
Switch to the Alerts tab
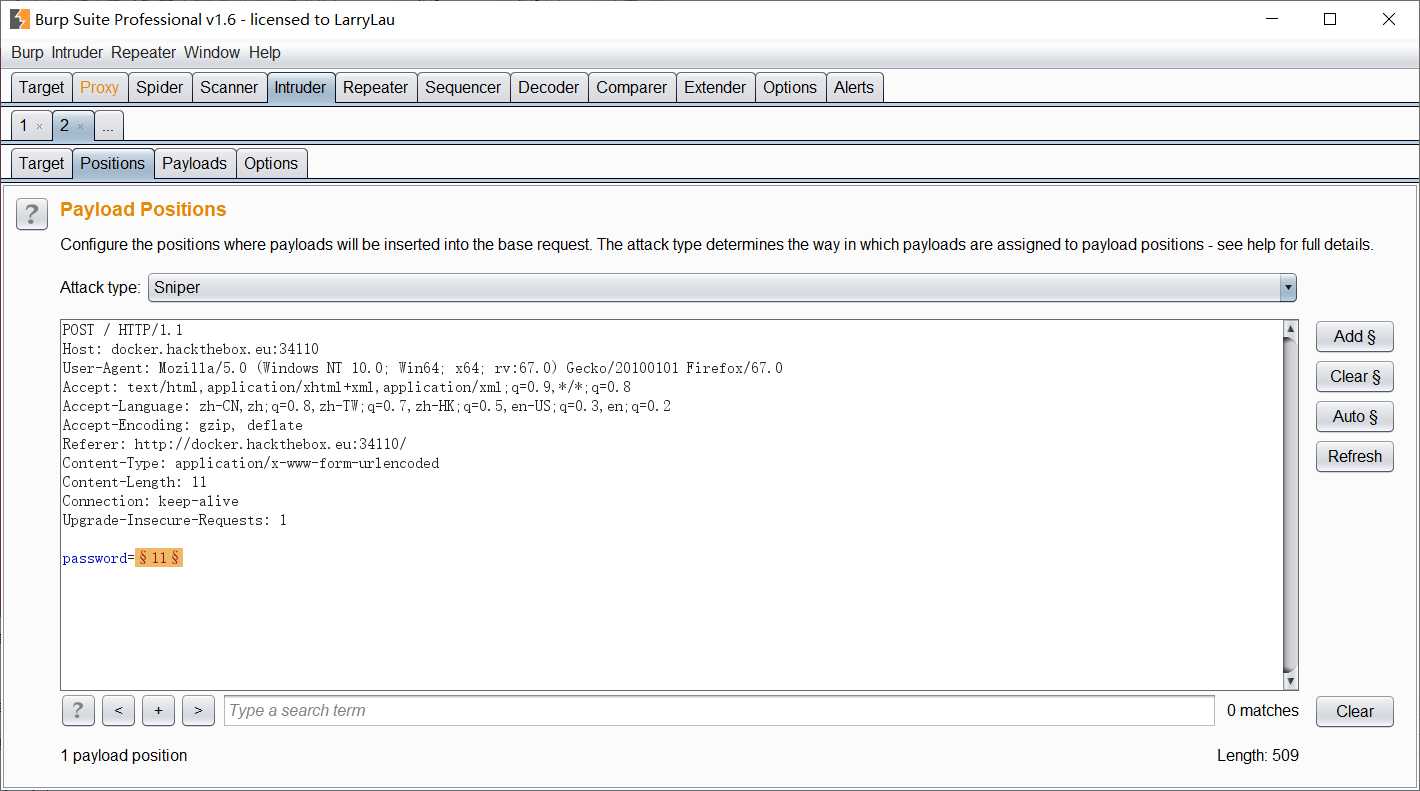854,87
